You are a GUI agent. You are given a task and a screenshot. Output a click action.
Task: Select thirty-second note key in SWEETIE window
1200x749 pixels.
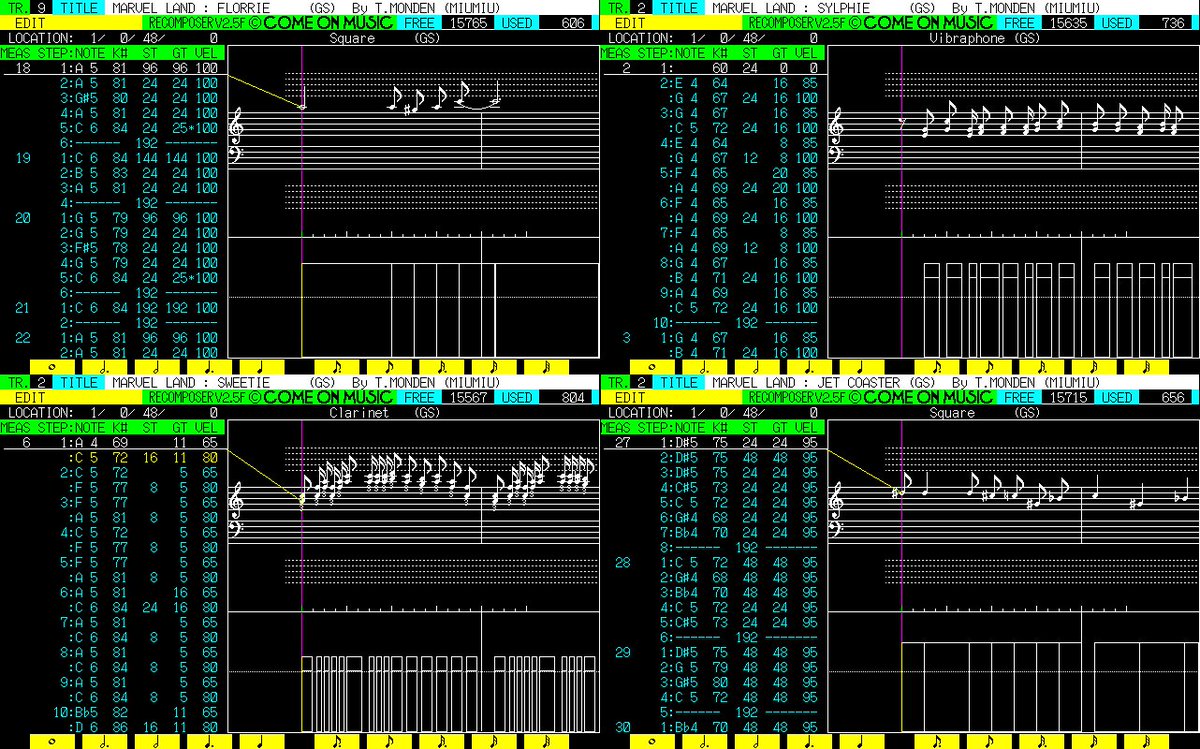point(545,741)
